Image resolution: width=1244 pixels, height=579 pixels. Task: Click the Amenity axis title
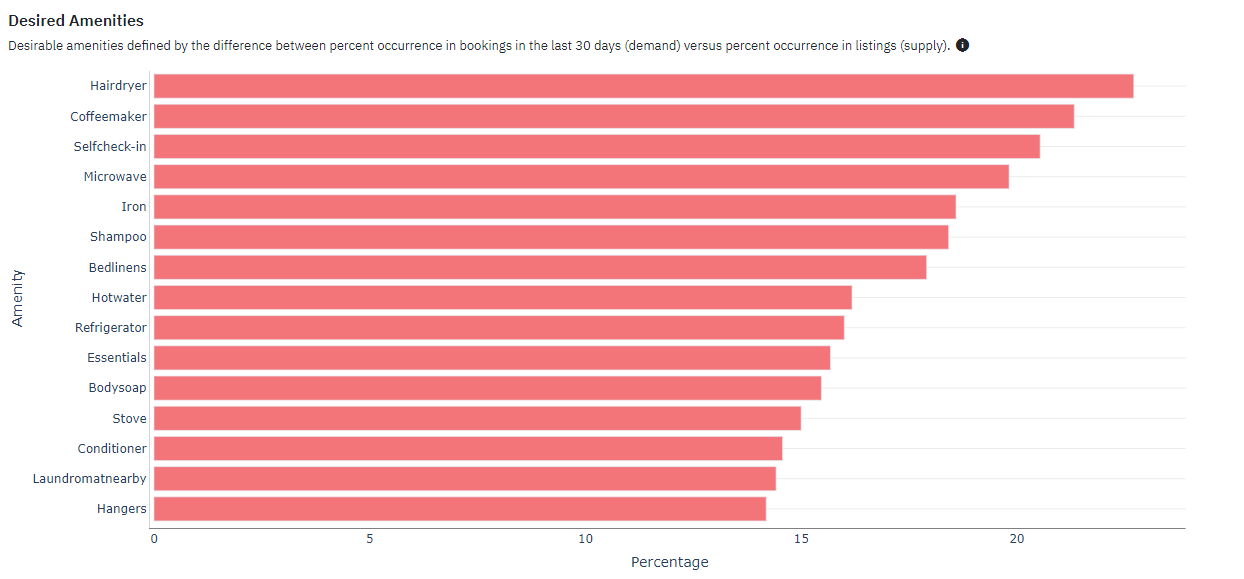17,297
